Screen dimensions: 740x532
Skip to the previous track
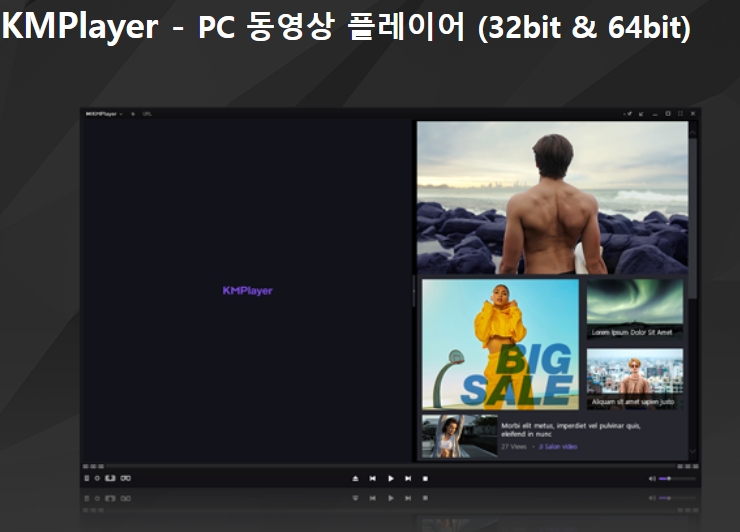click(x=373, y=478)
